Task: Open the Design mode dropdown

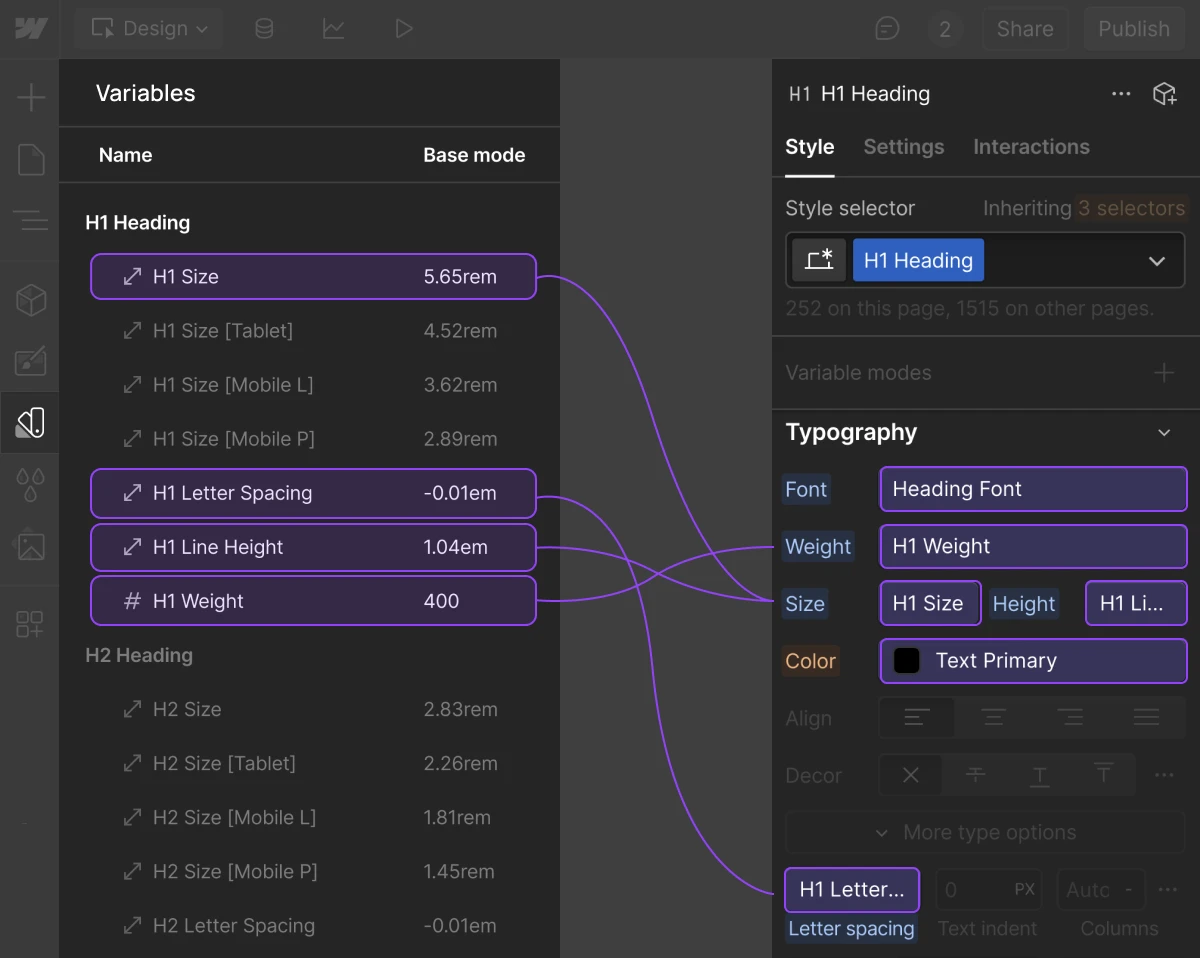Action: [148, 28]
